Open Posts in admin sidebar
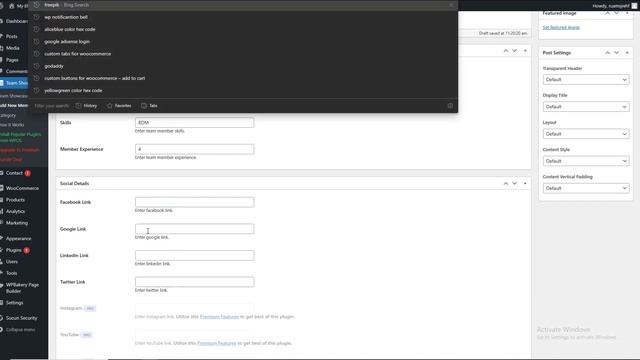Viewport: 640px width, 360px height. coord(11,36)
